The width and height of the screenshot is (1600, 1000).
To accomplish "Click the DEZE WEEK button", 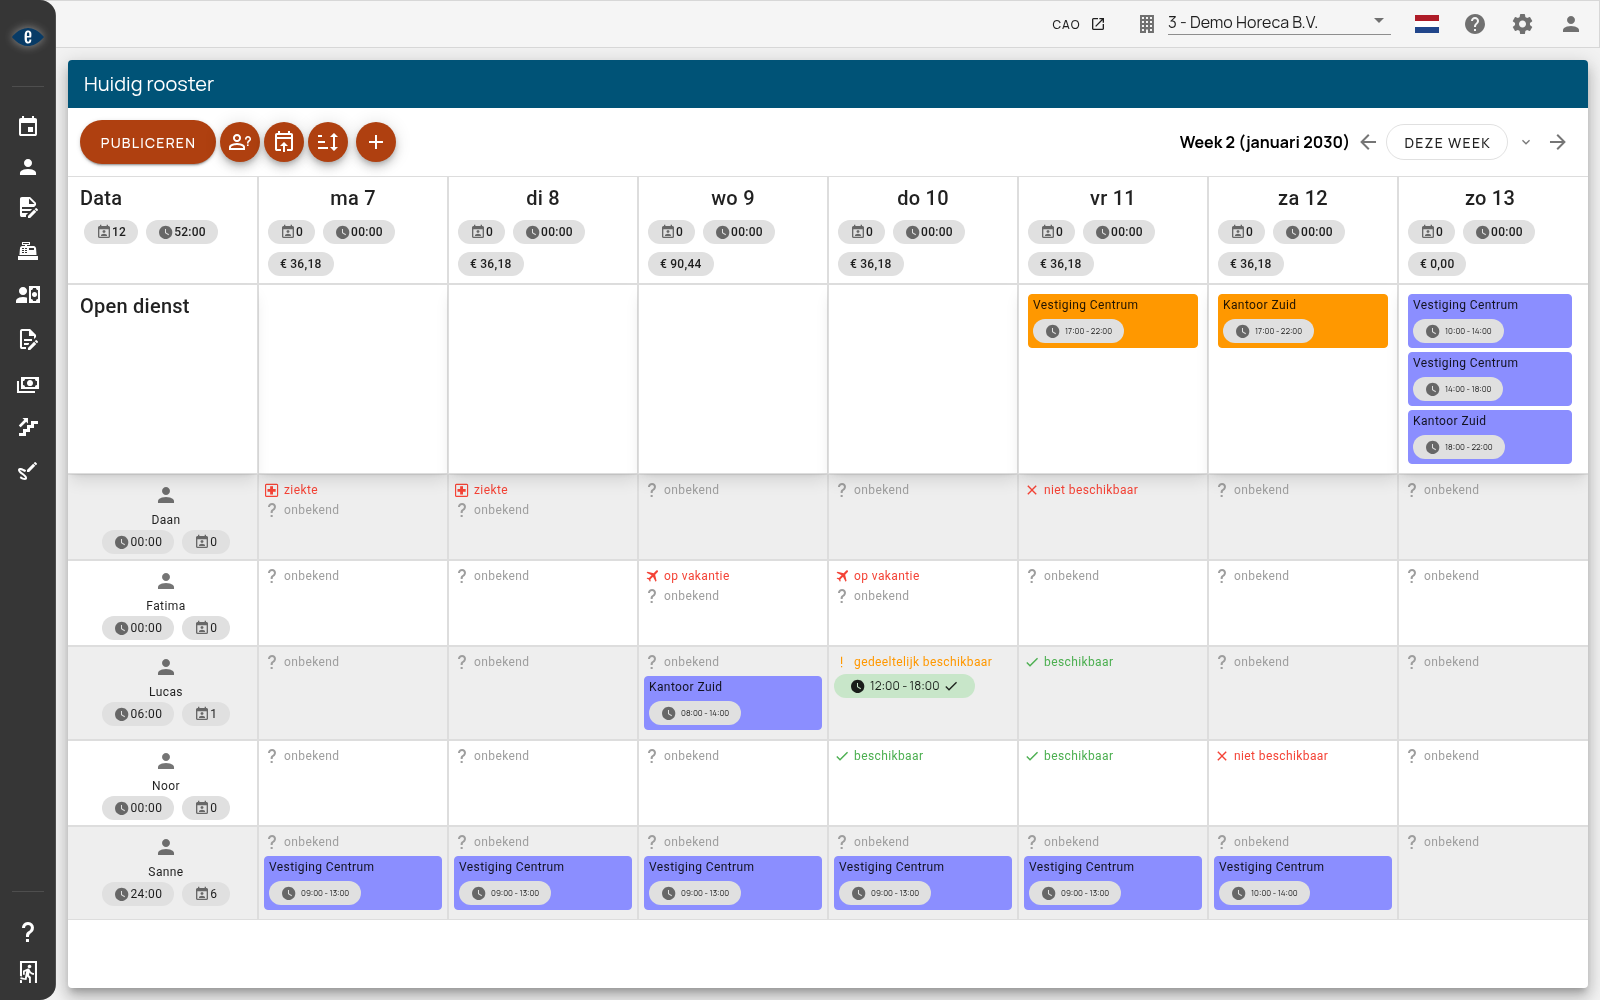I will coord(1447,142).
